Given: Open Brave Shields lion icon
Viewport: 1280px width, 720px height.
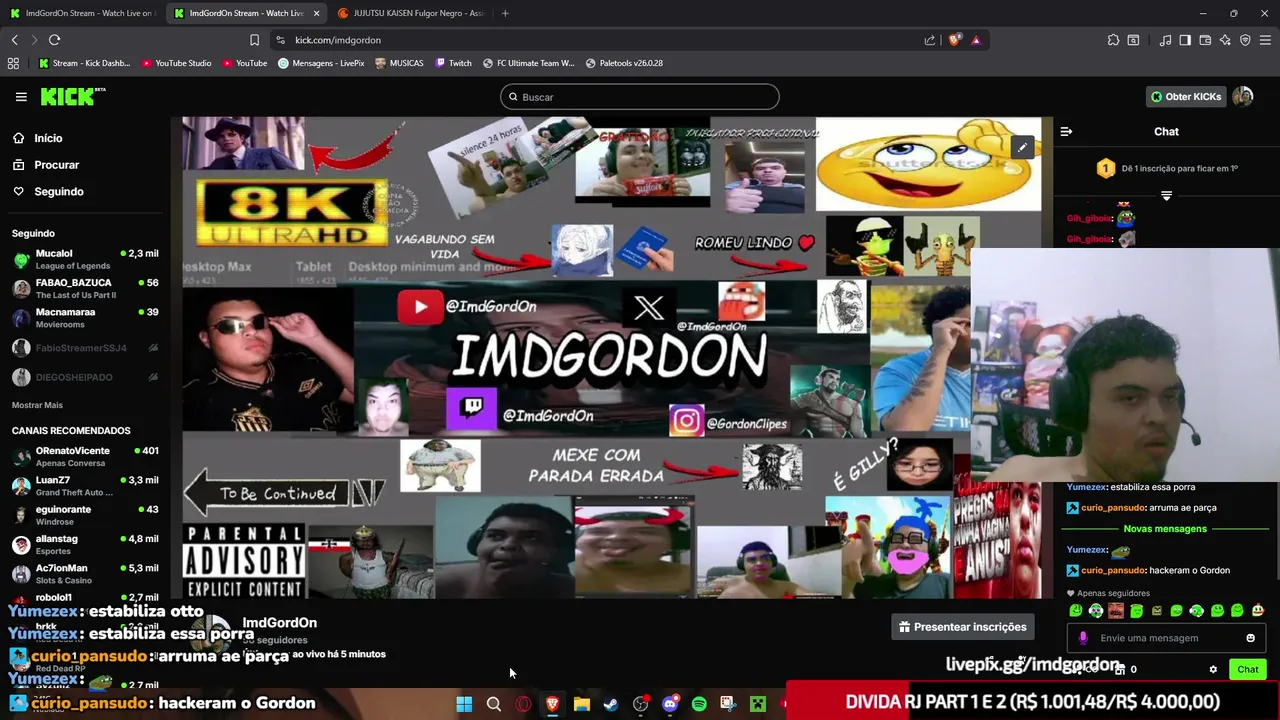Looking at the screenshot, I should (x=954, y=40).
